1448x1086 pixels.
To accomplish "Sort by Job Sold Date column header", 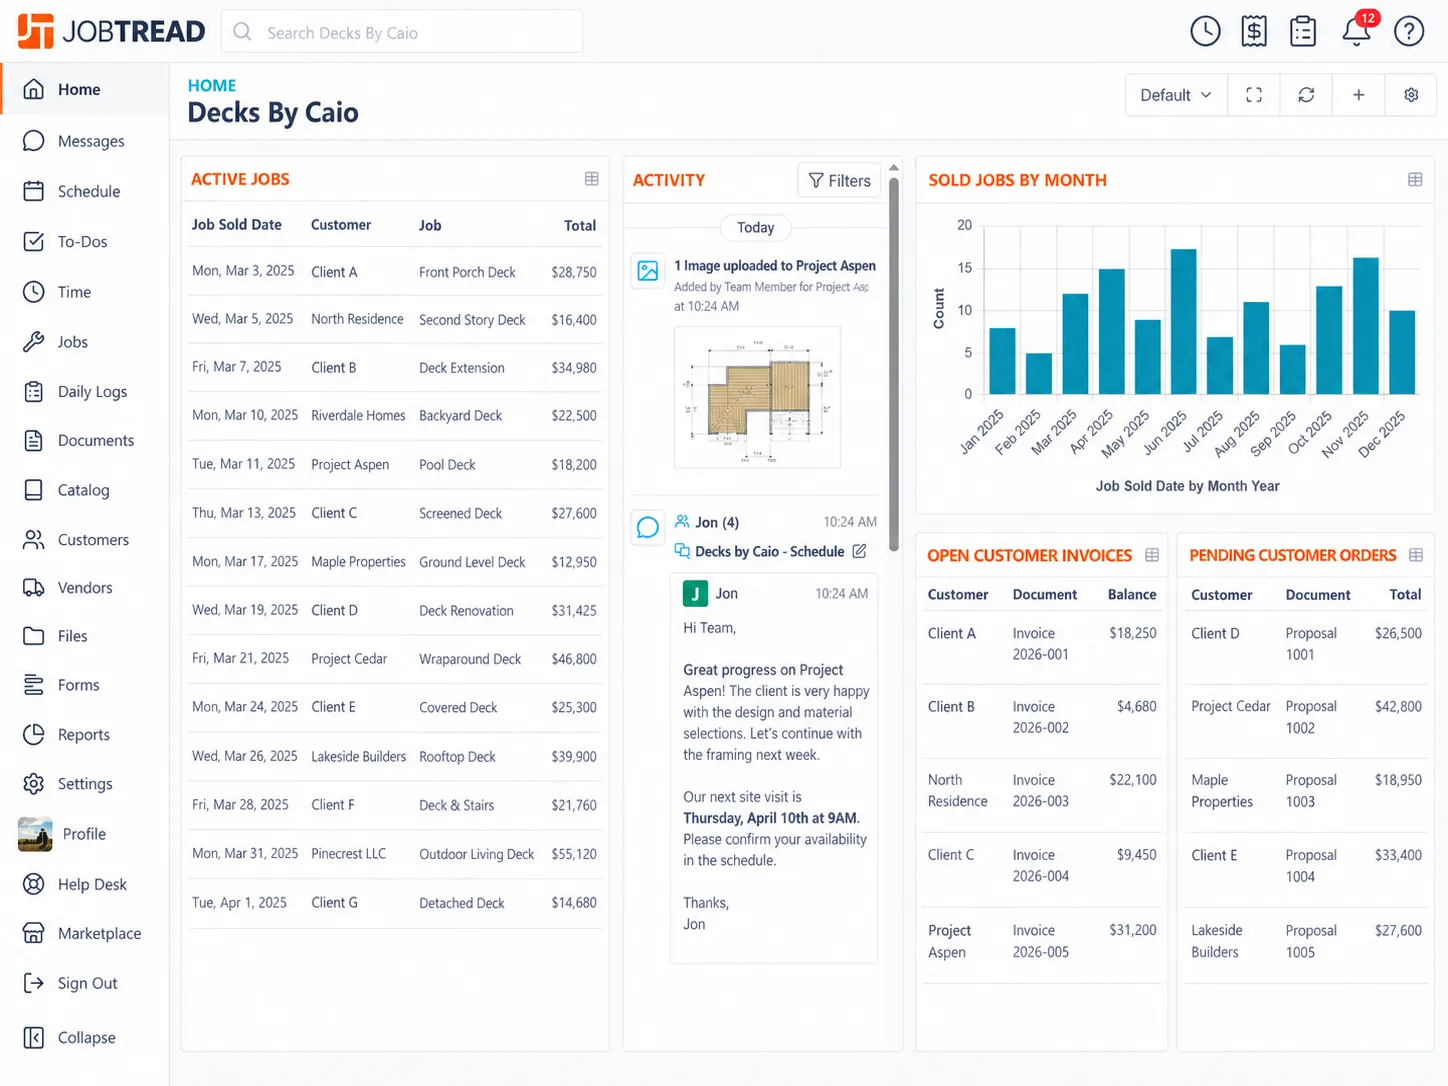I will pyautogui.click(x=237, y=225).
